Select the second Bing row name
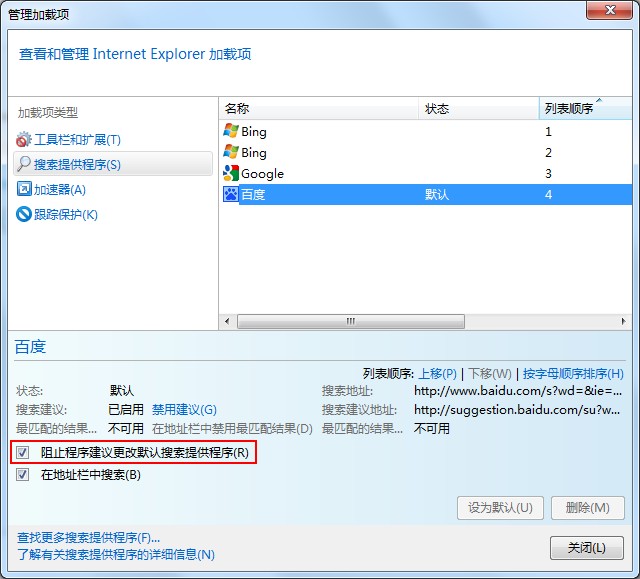The height and width of the screenshot is (579, 640). [254, 153]
